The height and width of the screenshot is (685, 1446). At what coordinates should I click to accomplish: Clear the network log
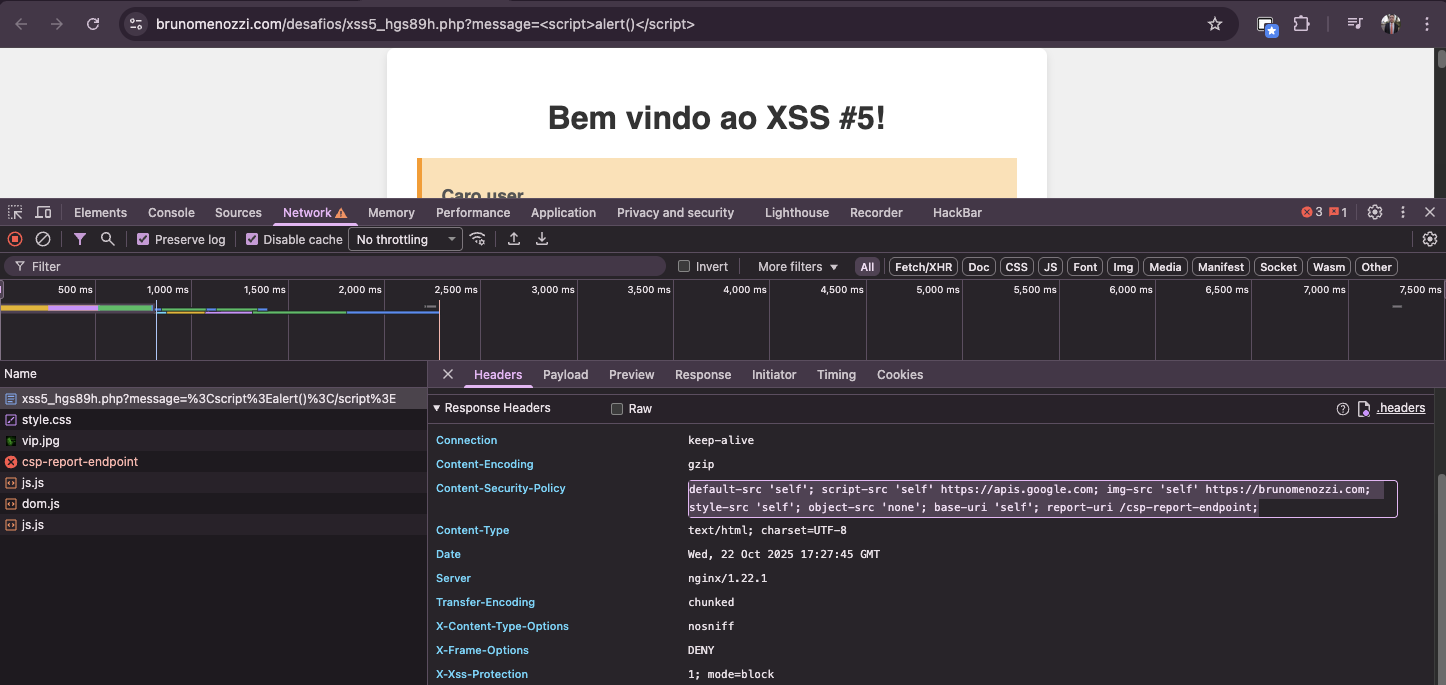[43, 239]
